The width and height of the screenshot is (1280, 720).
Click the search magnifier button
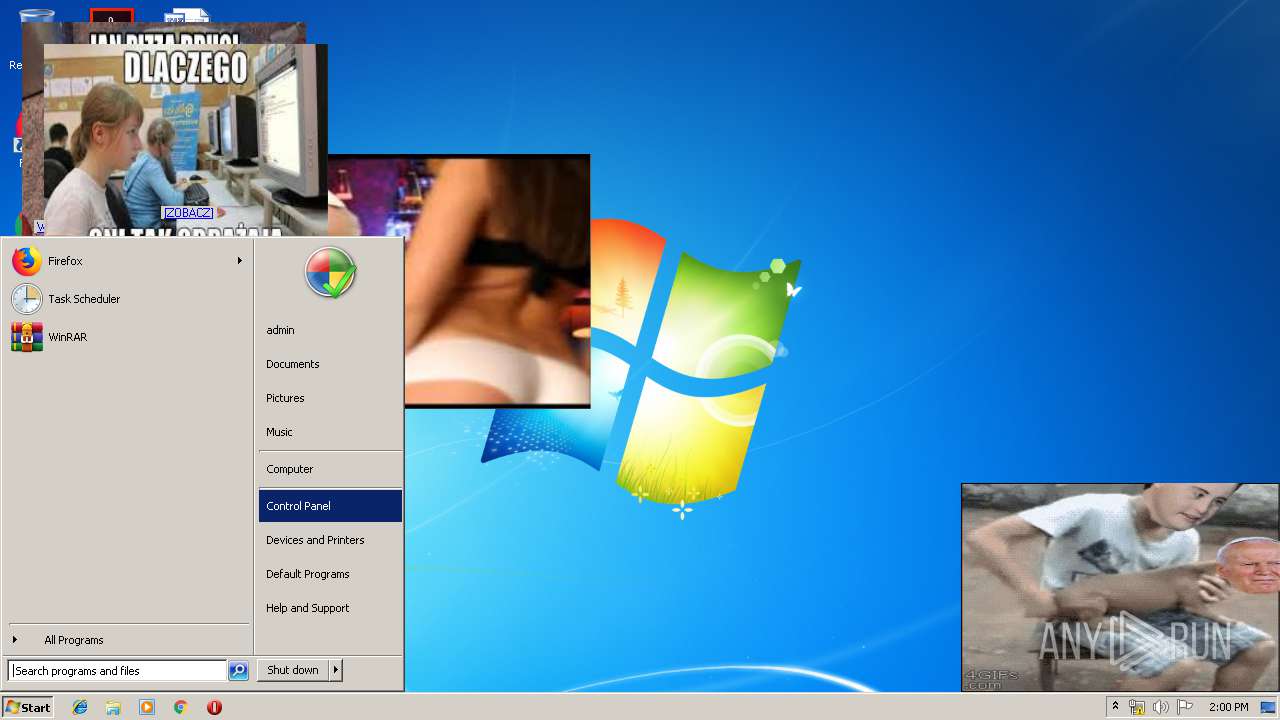238,671
